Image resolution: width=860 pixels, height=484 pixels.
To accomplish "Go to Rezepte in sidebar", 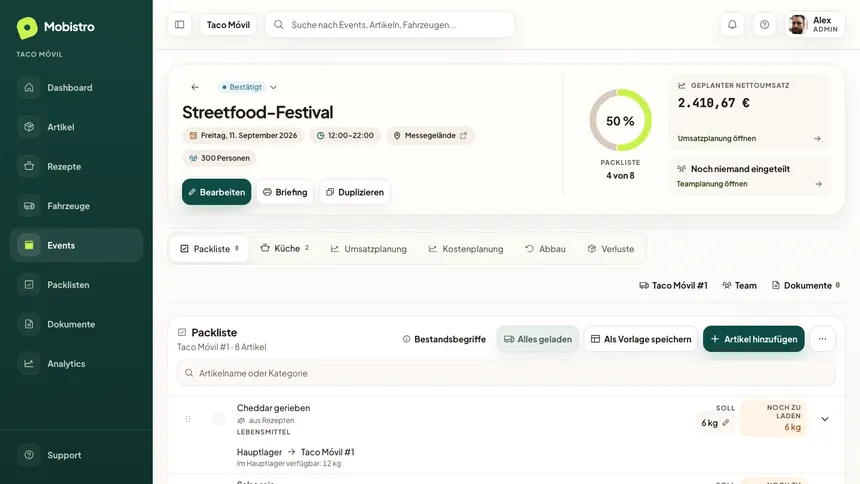I will coord(76,167).
